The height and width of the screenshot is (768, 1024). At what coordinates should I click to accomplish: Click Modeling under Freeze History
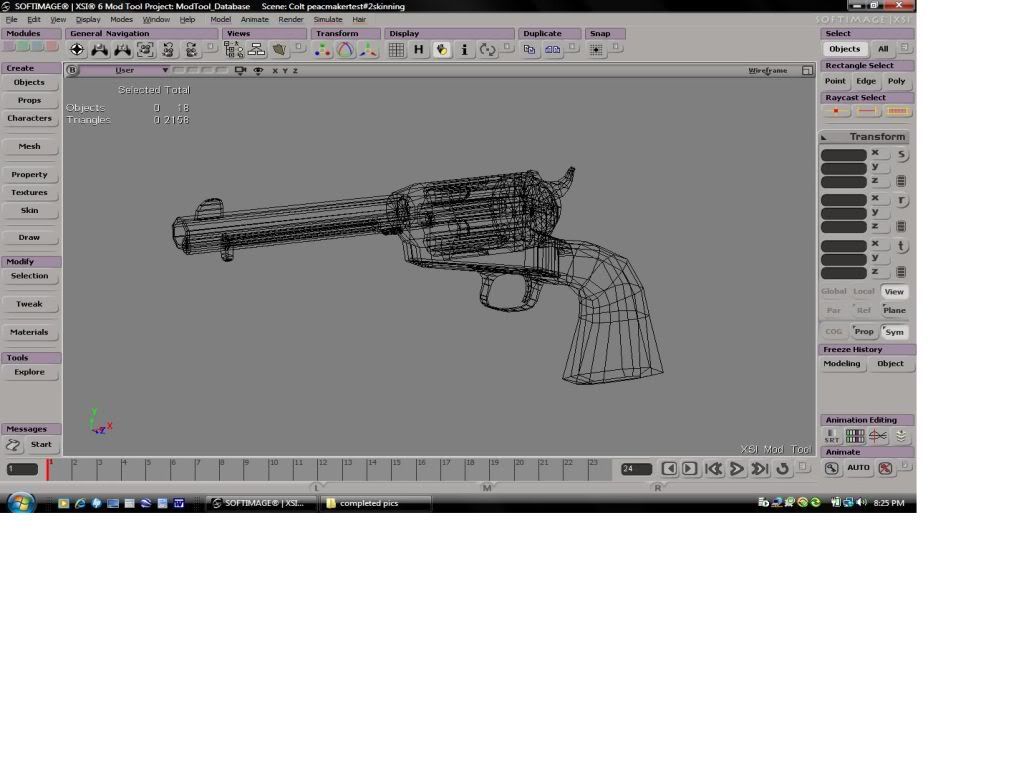842,364
